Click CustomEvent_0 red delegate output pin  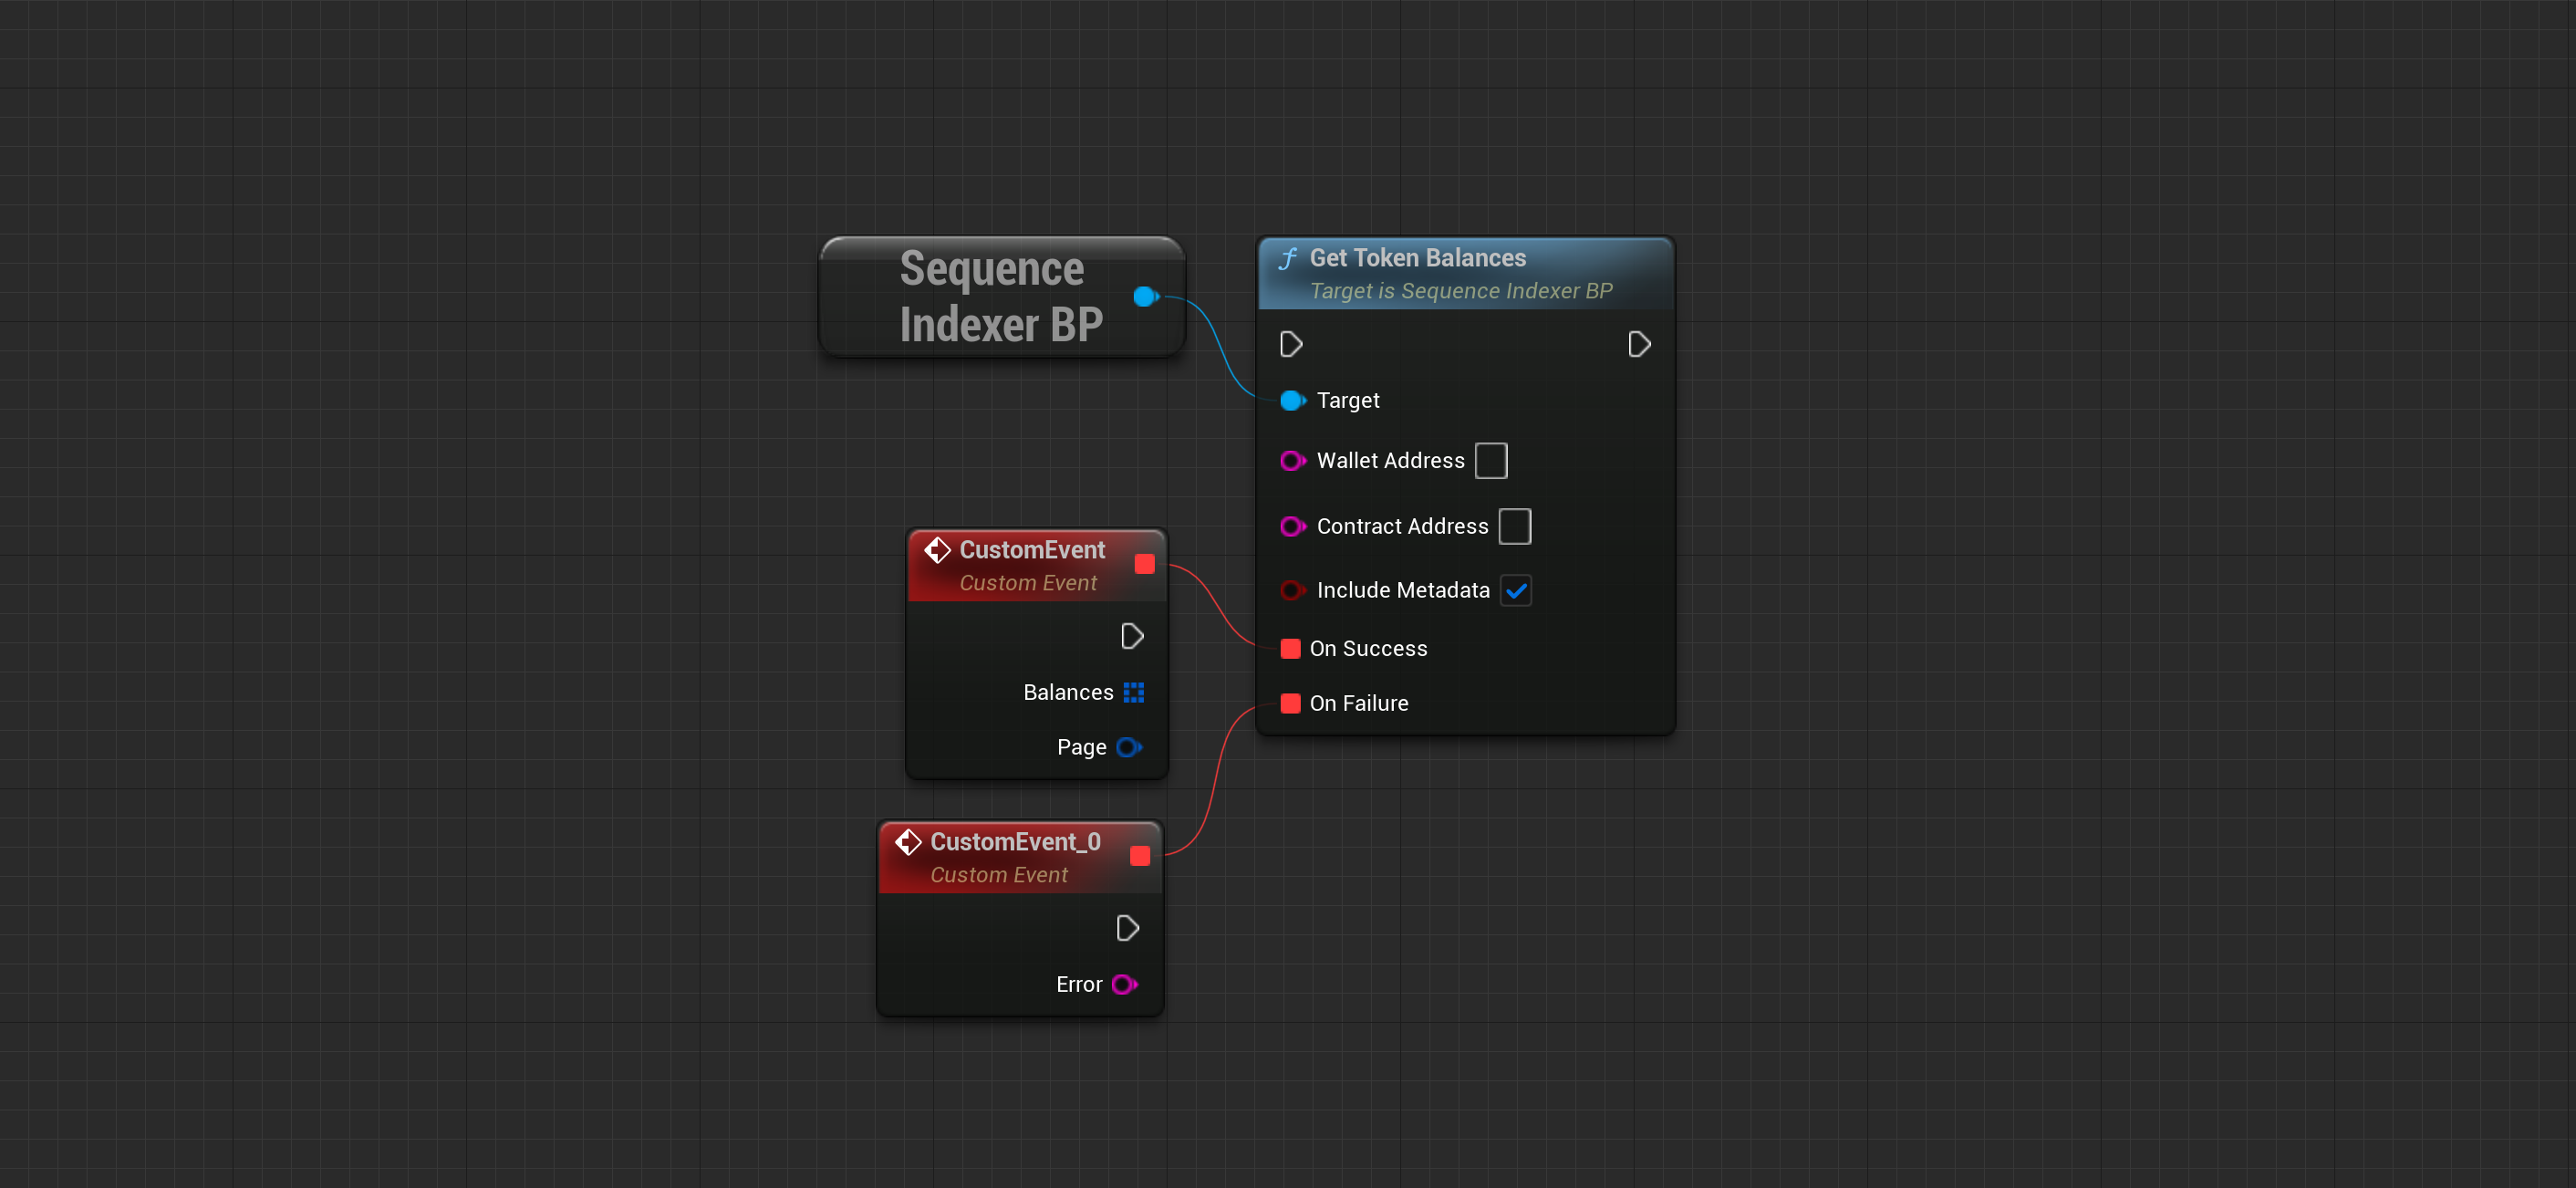pos(1139,857)
